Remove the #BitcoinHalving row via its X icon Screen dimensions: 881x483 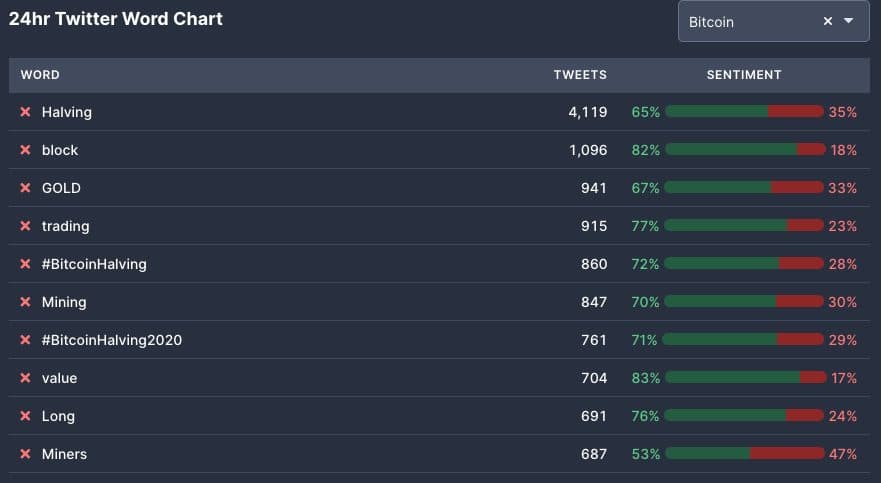coord(26,264)
